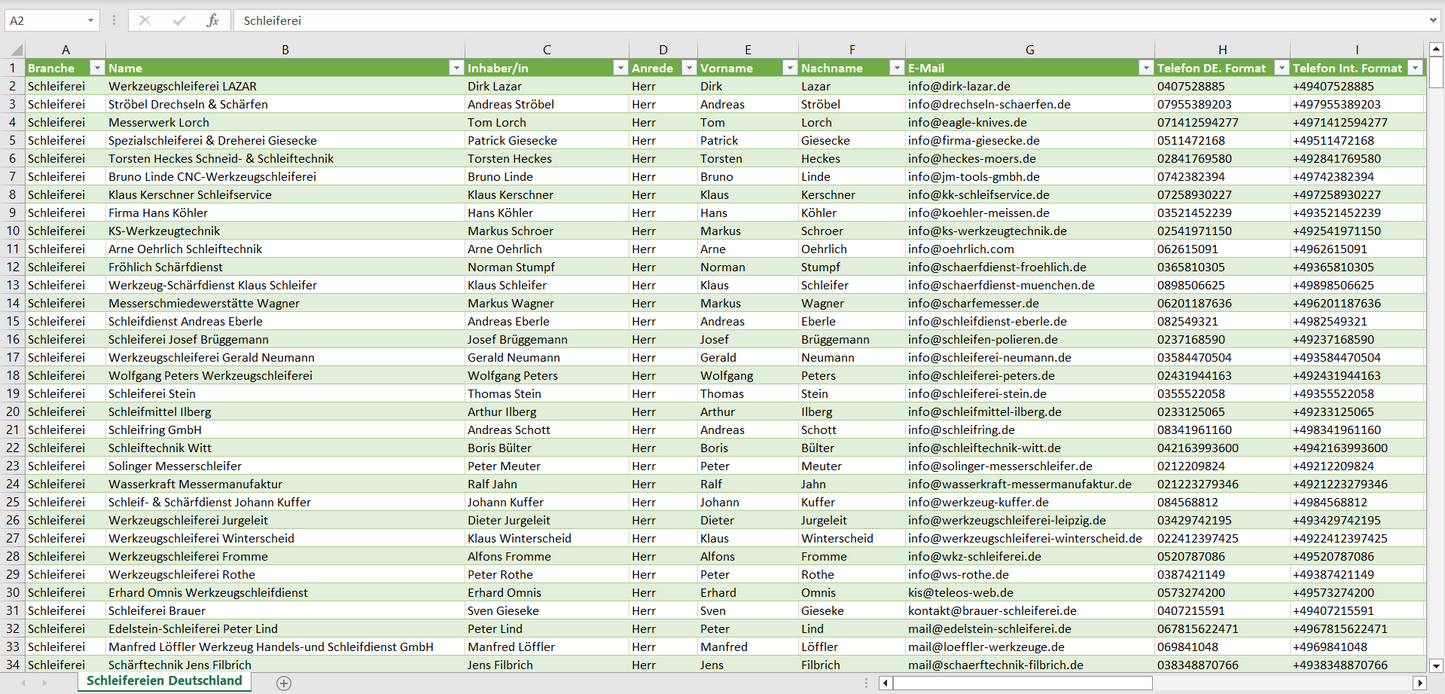This screenshot has height=694, width=1445.
Task: Open the Branche column filter dropdown
Action: point(97,68)
